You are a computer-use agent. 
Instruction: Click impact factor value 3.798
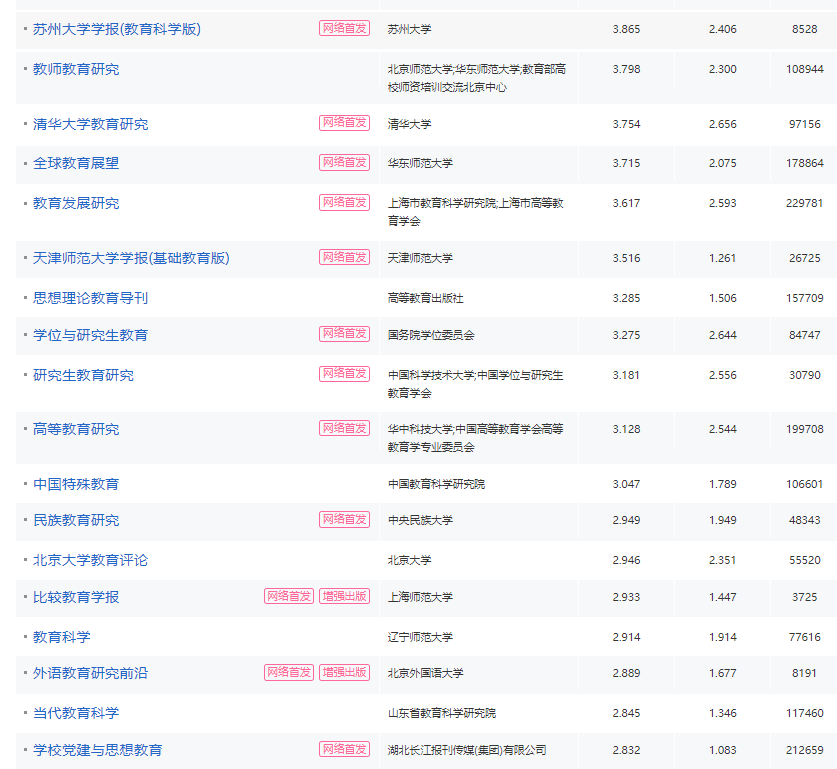click(x=626, y=69)
